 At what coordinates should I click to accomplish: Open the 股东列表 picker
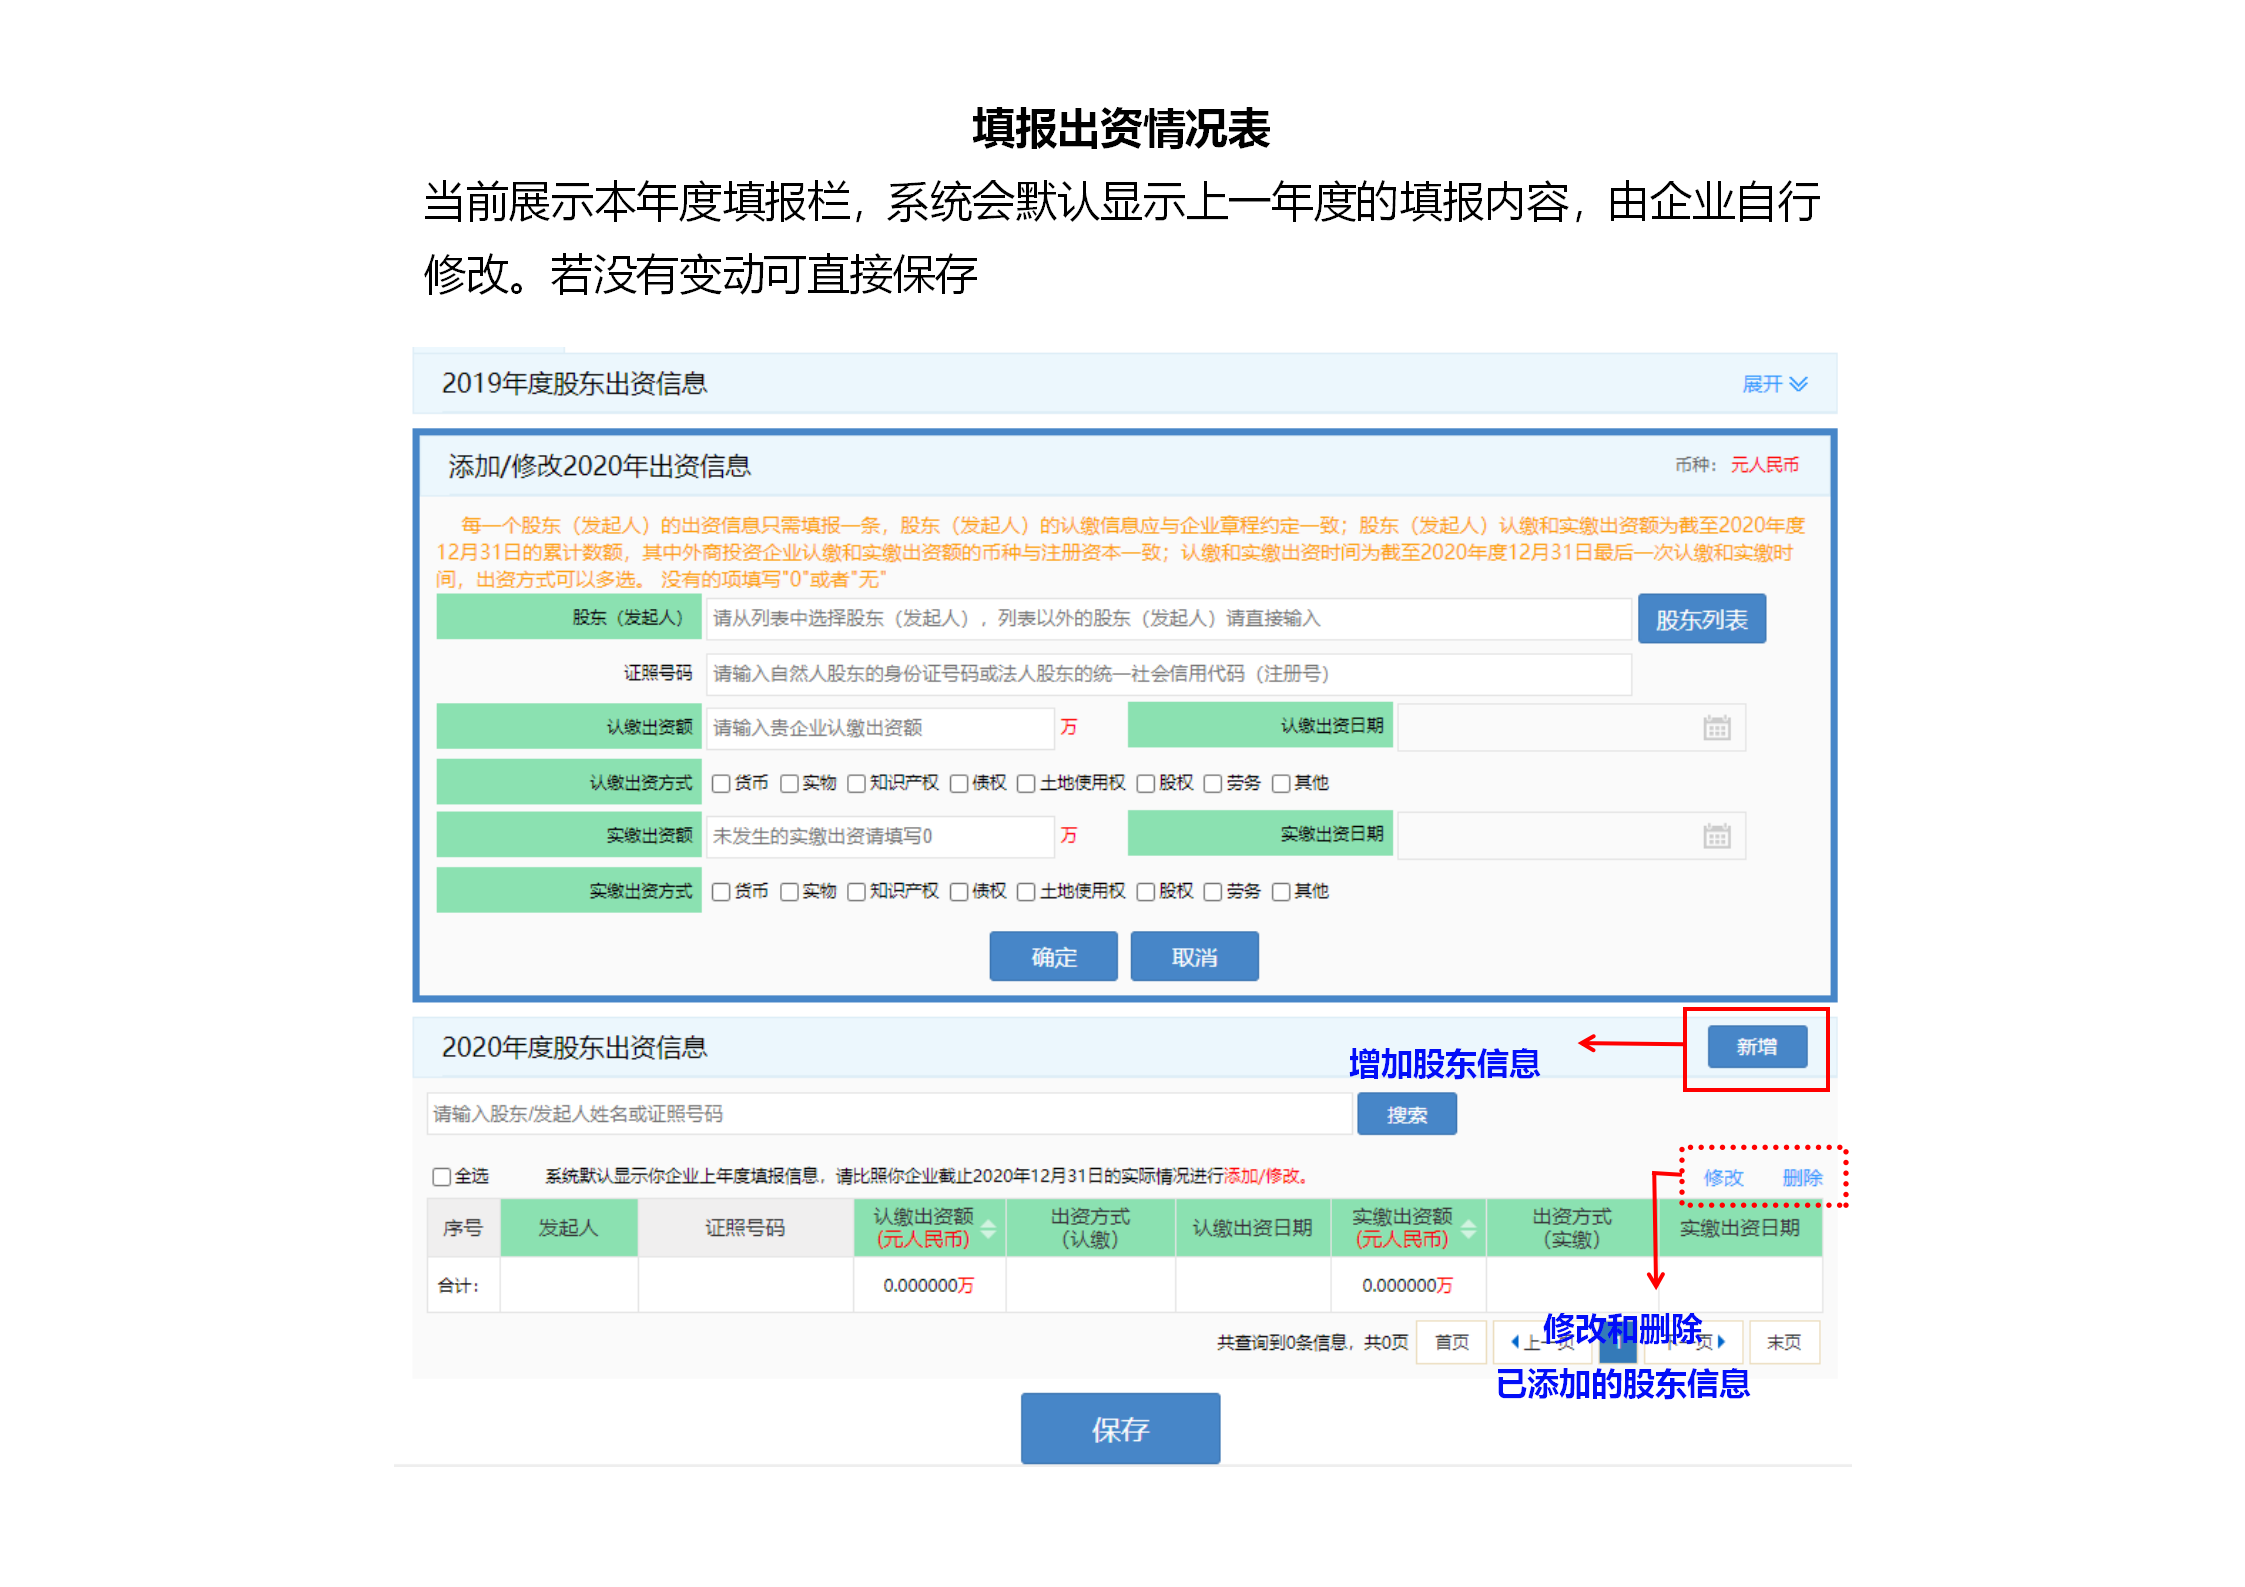[1701, 618]
